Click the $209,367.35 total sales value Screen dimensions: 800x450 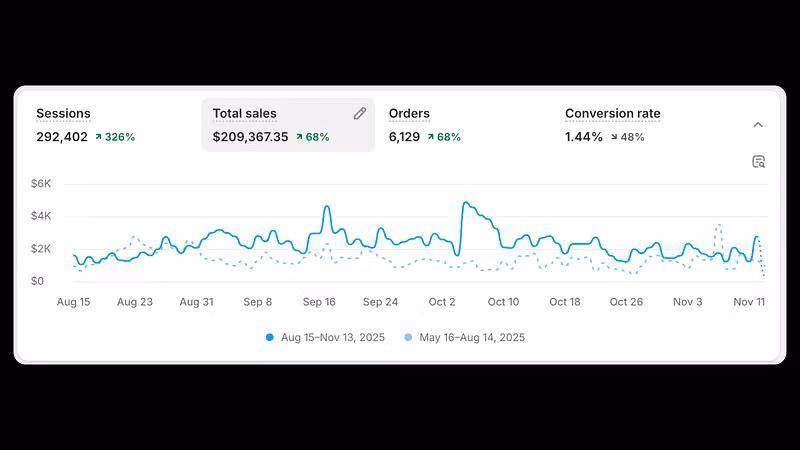point(251,137)
